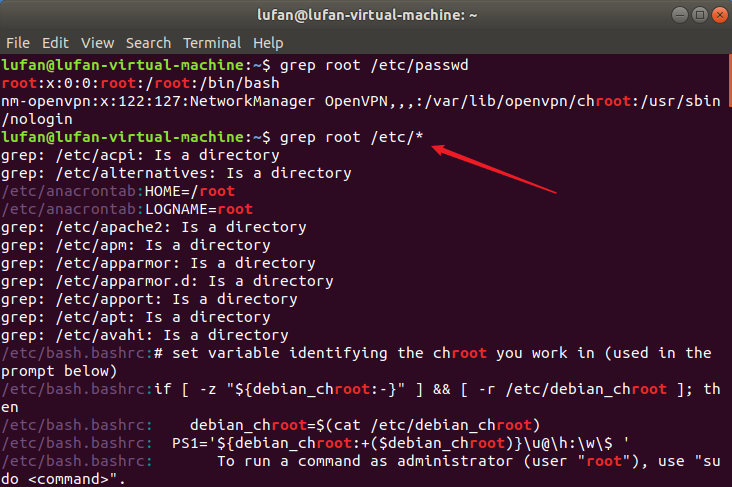
Task: Click the /etc/anacrontab:LOGNAME=root line
Action: tap(127, 209)
